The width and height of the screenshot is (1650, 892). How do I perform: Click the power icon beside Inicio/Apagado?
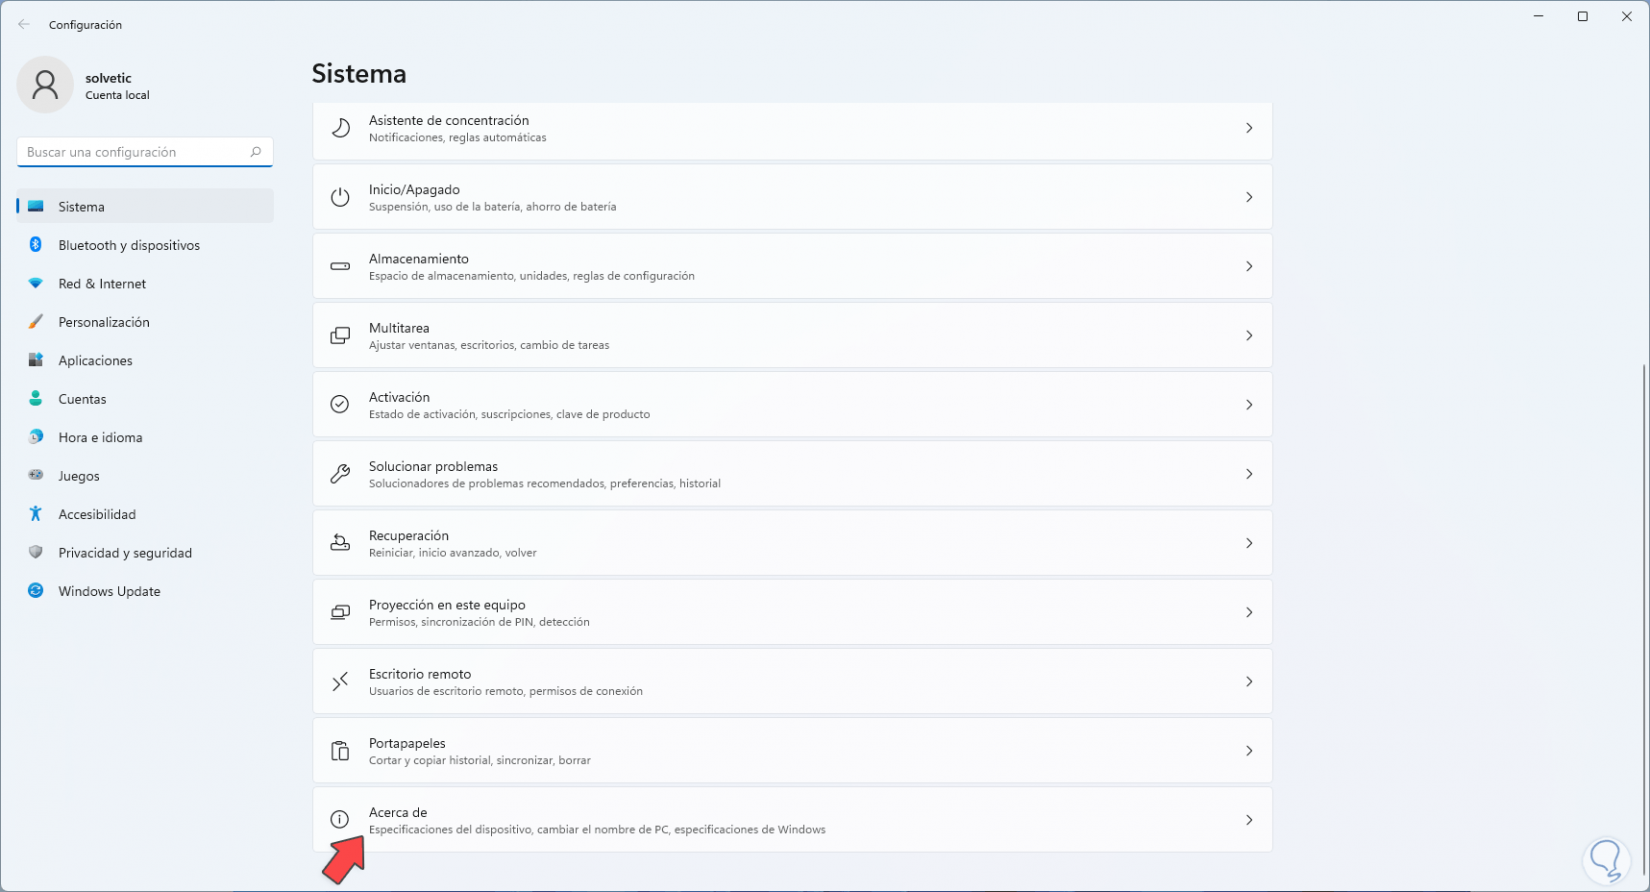click(340, 197)
